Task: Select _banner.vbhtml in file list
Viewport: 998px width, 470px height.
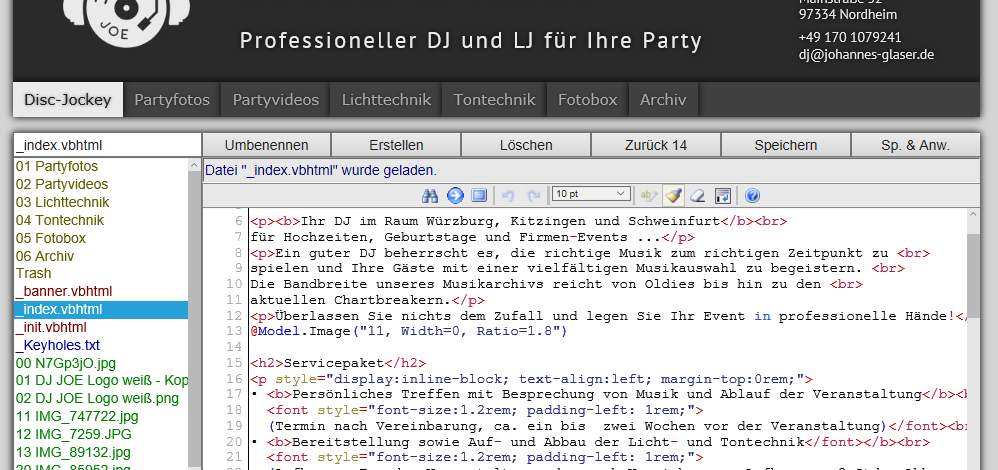Action: tap(101, 292)
